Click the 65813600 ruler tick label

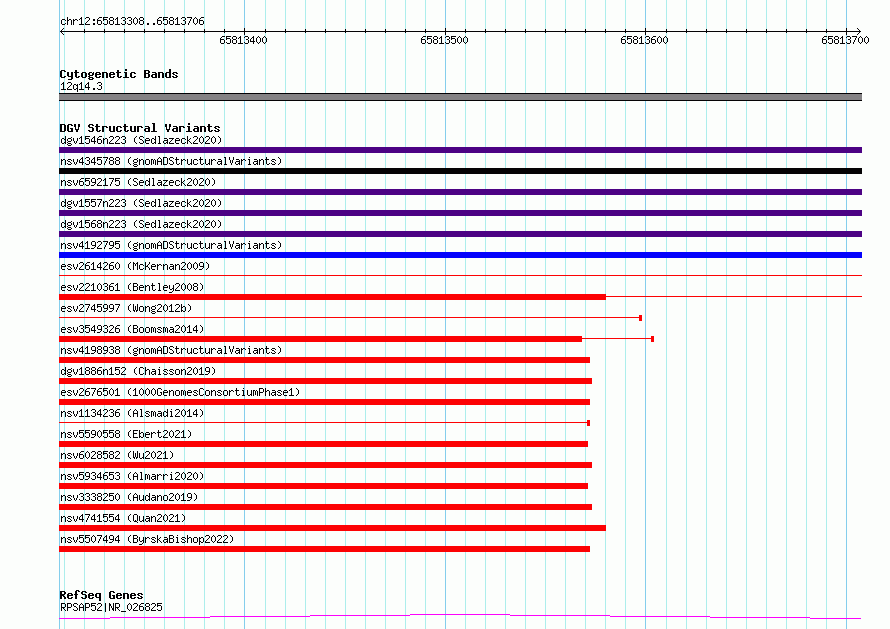tap(644, 40)
